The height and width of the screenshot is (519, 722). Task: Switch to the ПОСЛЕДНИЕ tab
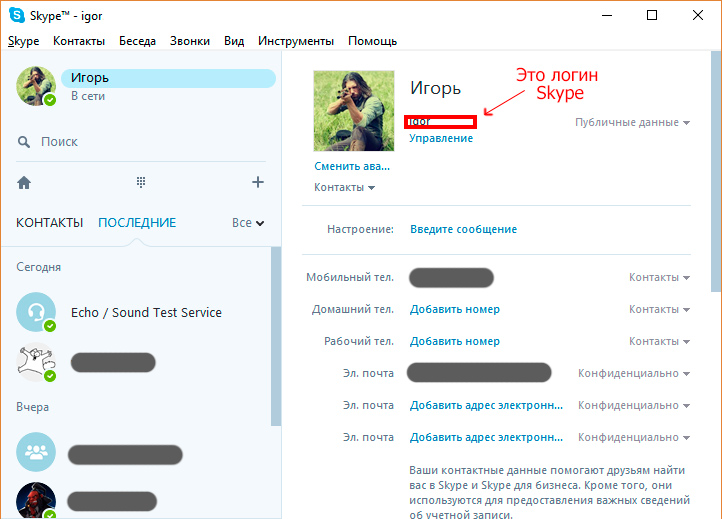(x=137, y=223)
